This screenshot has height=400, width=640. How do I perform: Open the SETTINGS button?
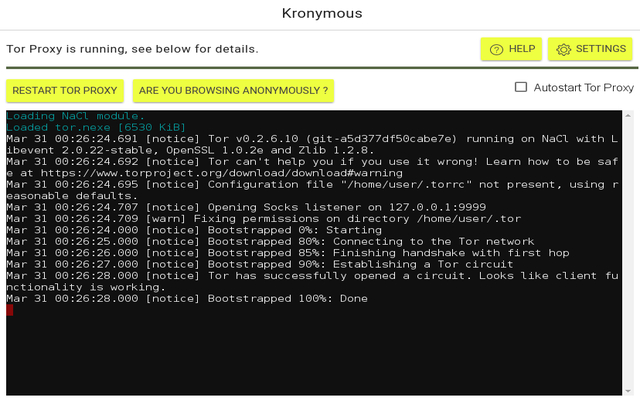tap(590, 49)
